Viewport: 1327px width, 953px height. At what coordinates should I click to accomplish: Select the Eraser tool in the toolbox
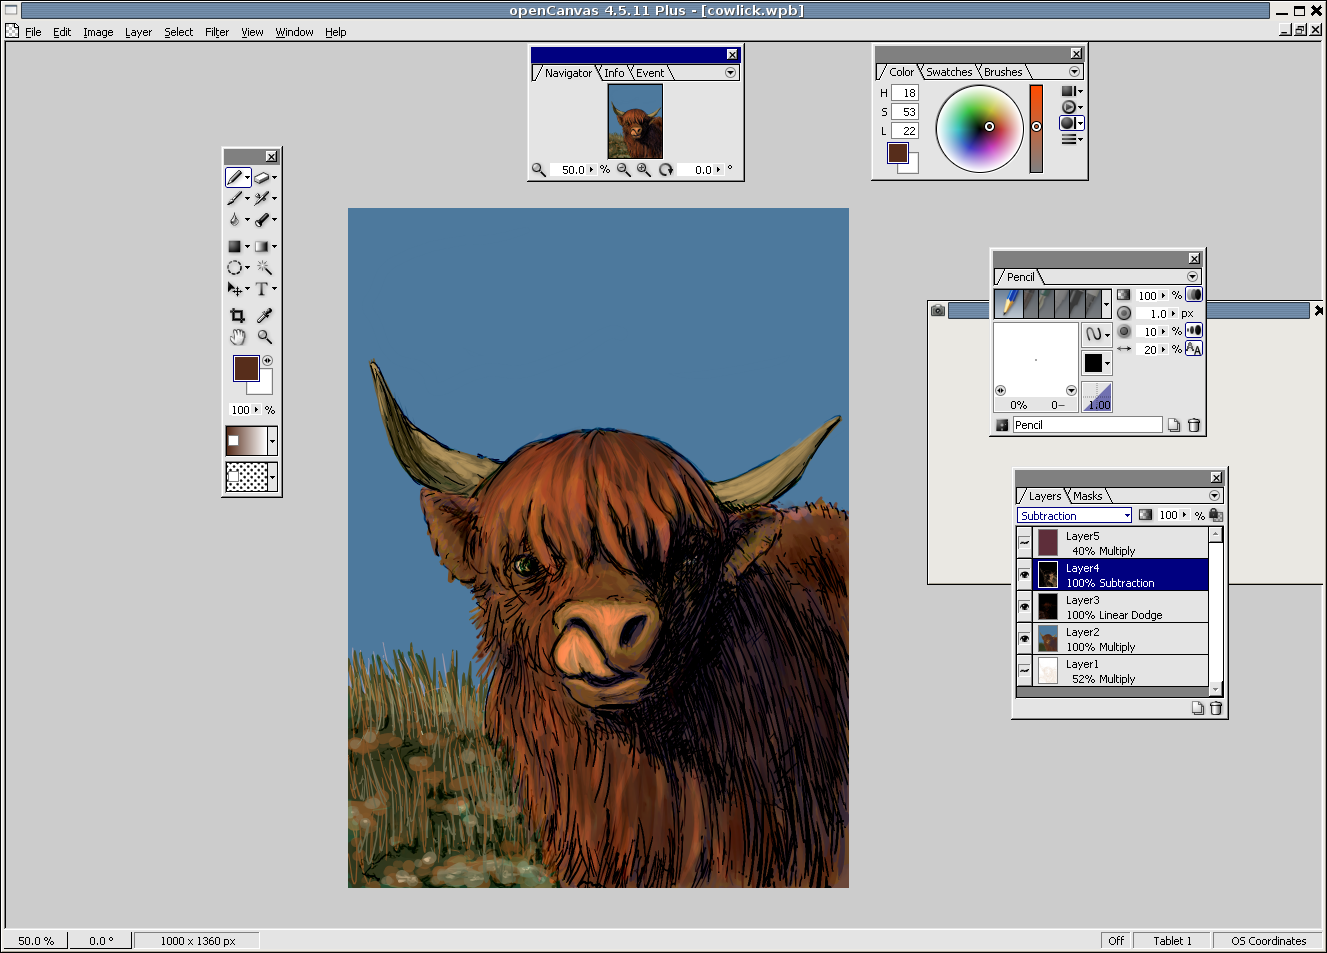tap(261, 177)
